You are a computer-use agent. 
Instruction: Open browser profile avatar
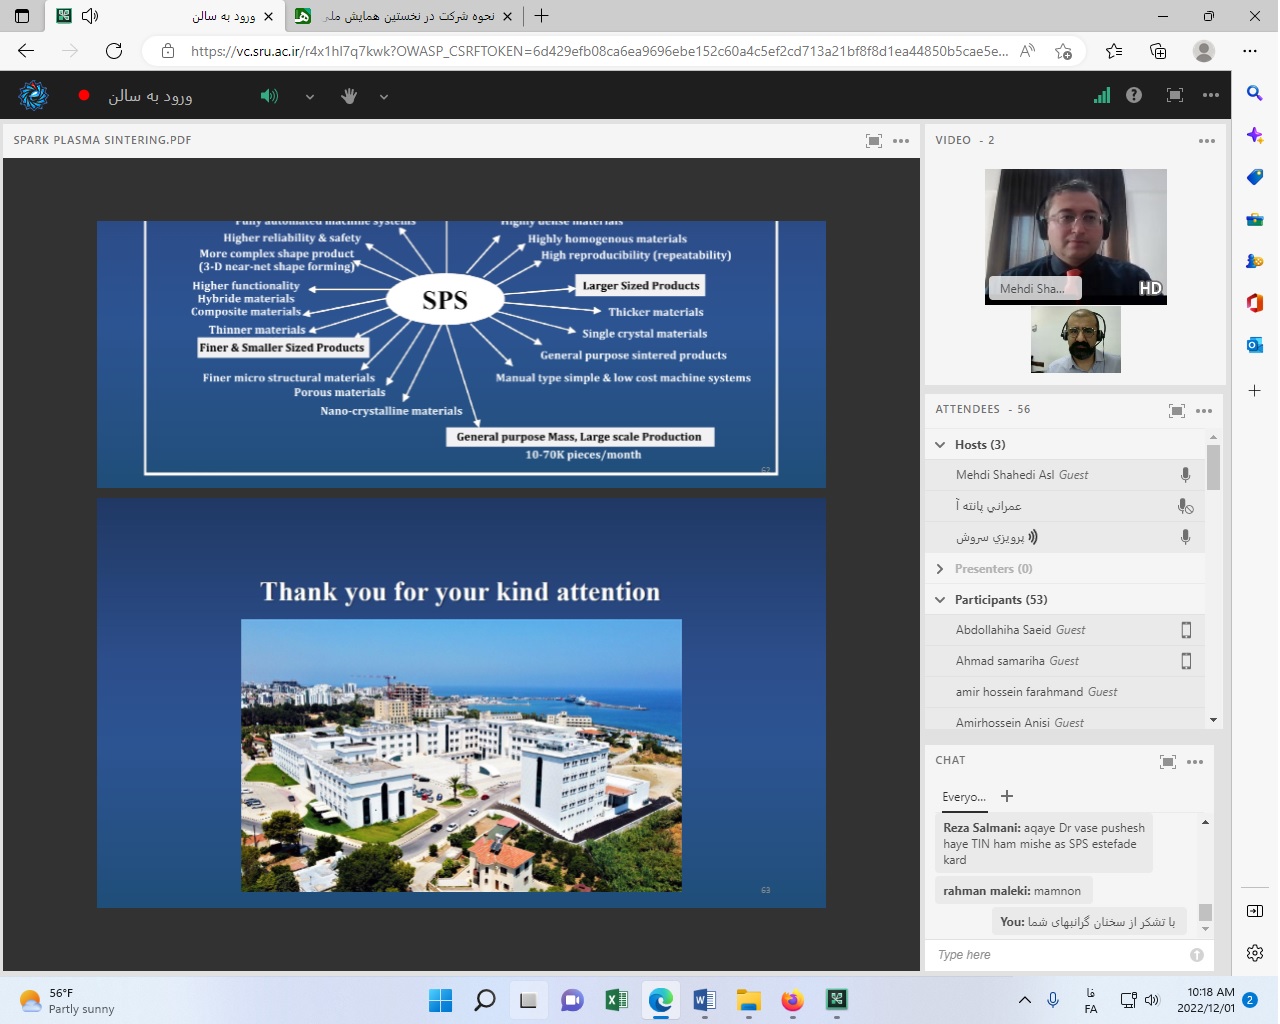[1204, 51]
